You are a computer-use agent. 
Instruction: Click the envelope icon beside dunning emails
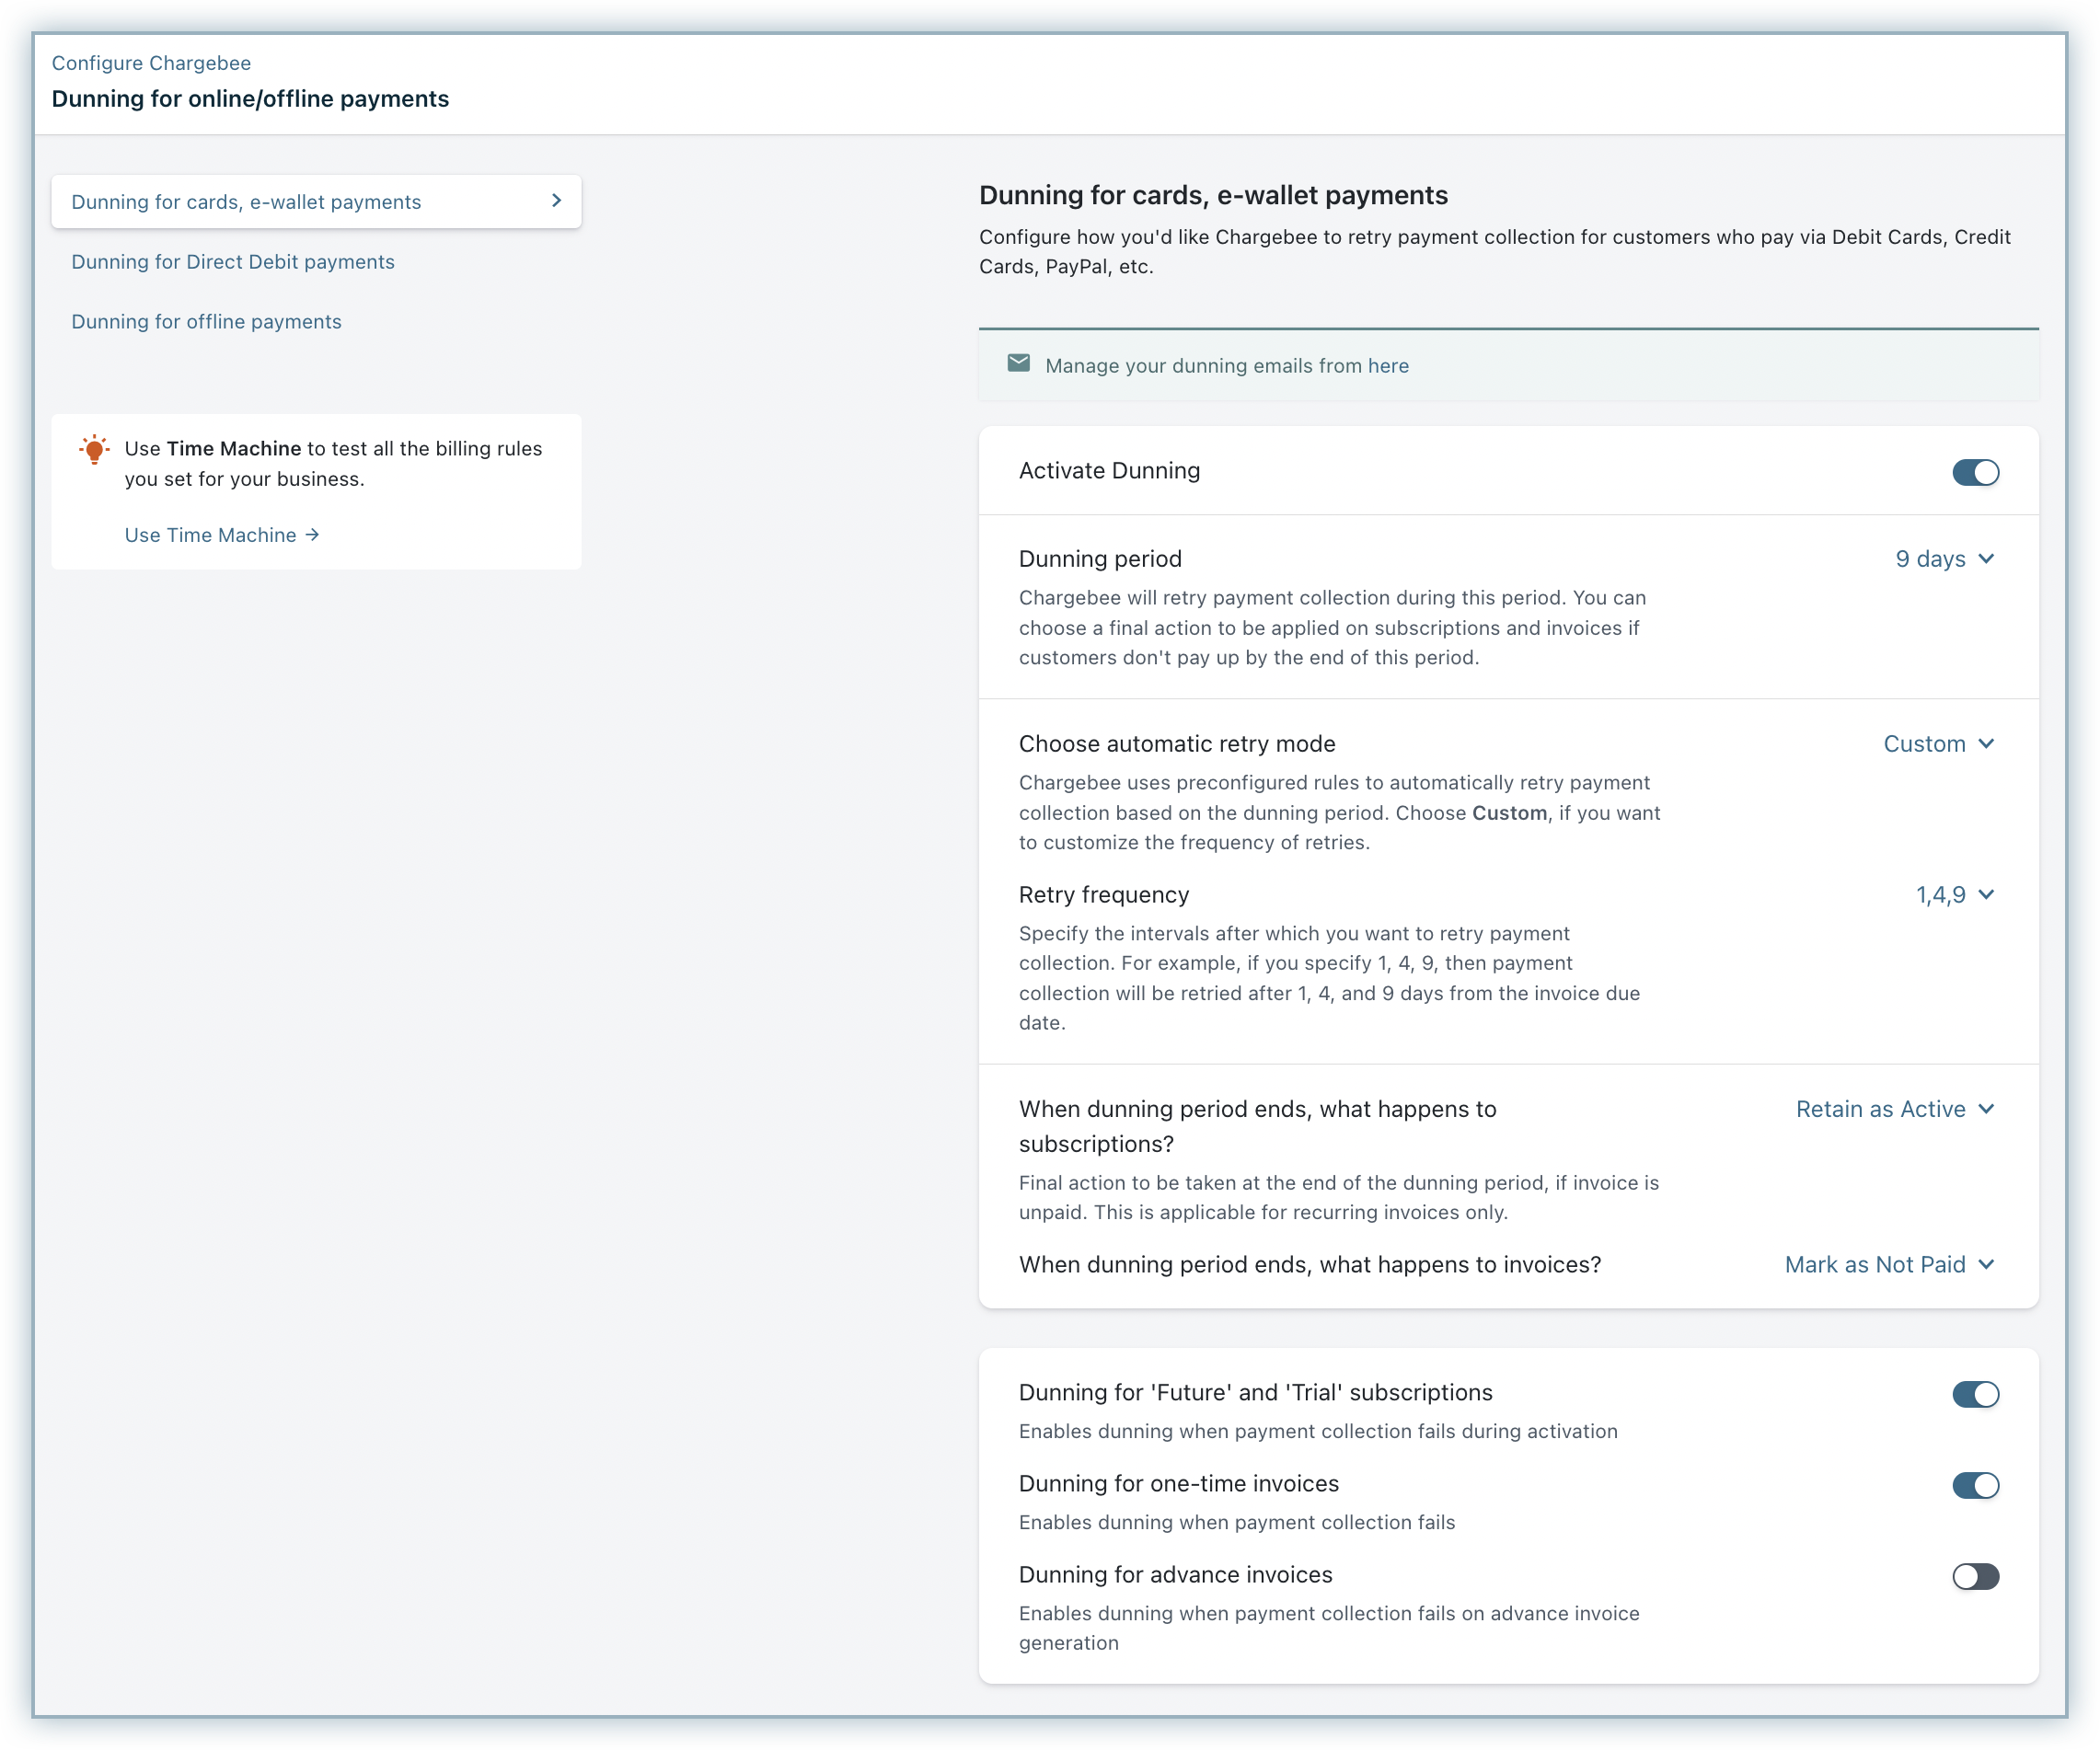pyautogui.click(x=1018, y=363)
